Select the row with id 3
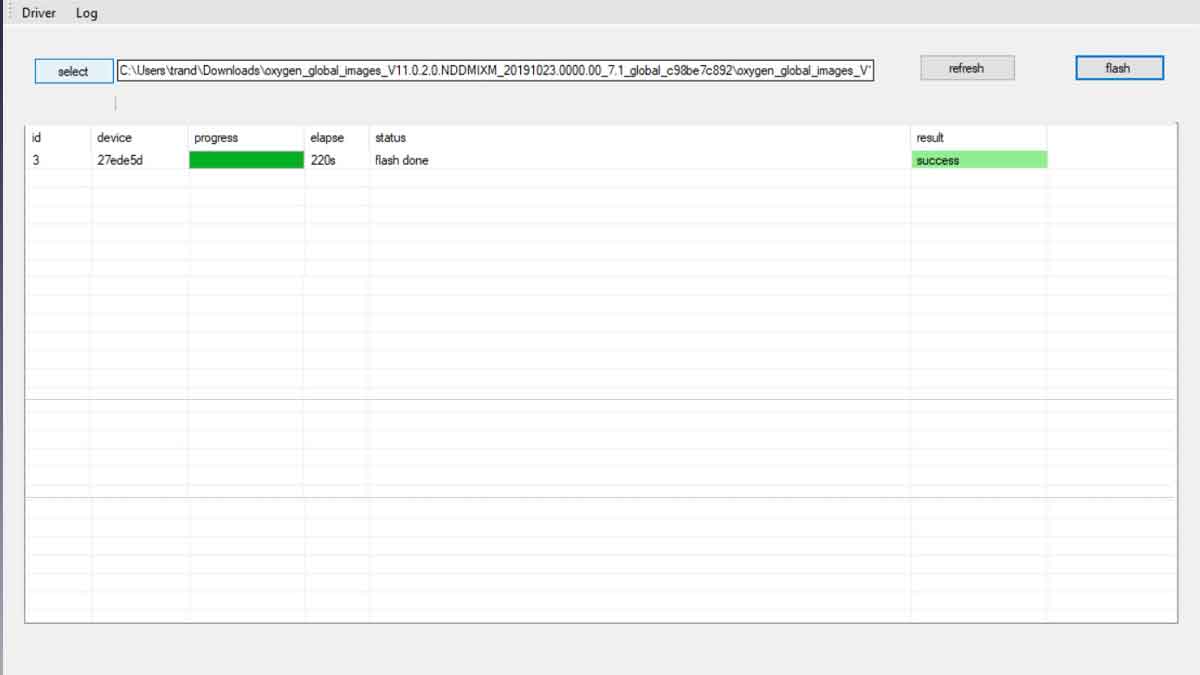This screenshot has width=1200, height=675. (x=37, y=160)
